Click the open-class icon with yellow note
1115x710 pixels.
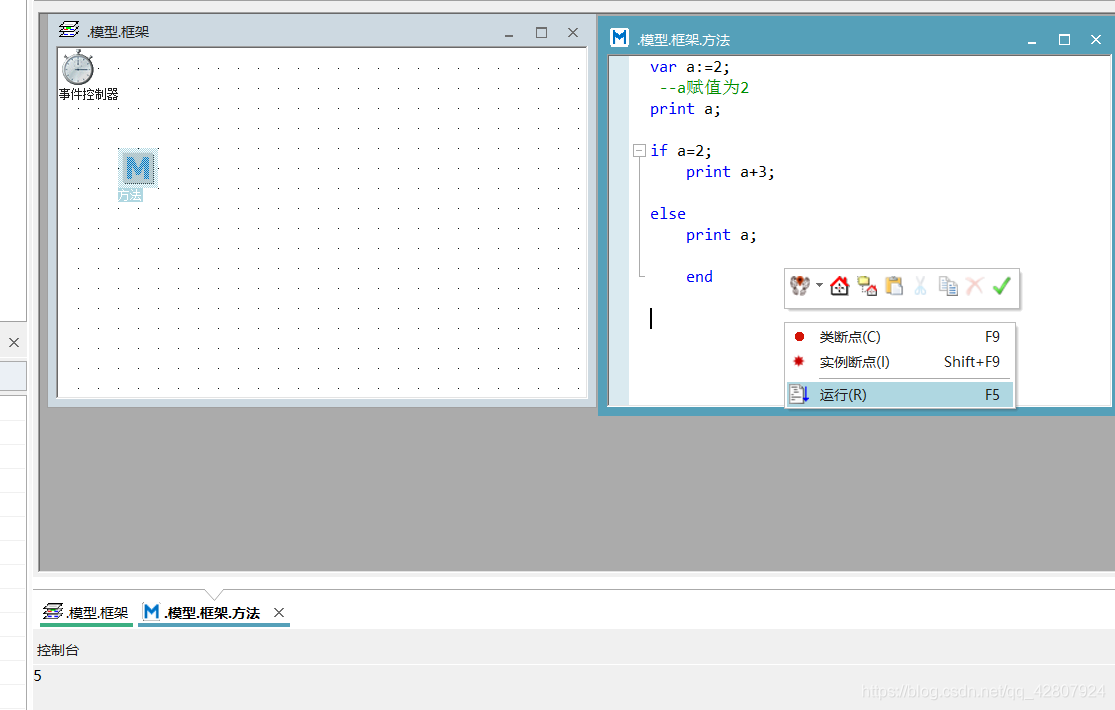pos(866,286)
